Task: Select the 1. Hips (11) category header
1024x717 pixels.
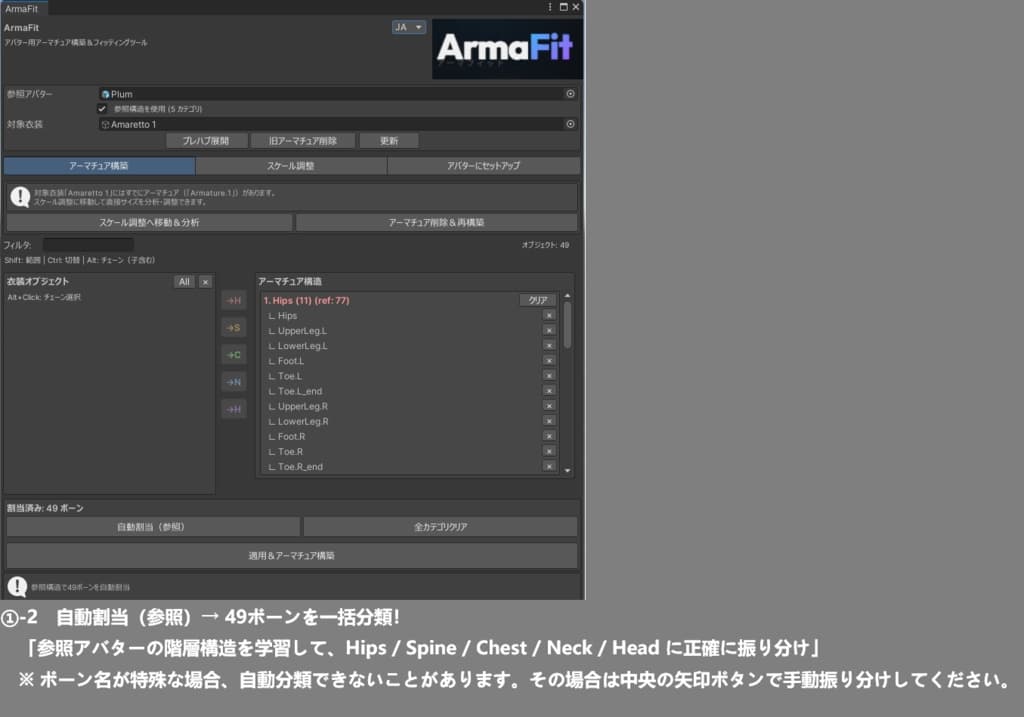Action: coord(306,300)
